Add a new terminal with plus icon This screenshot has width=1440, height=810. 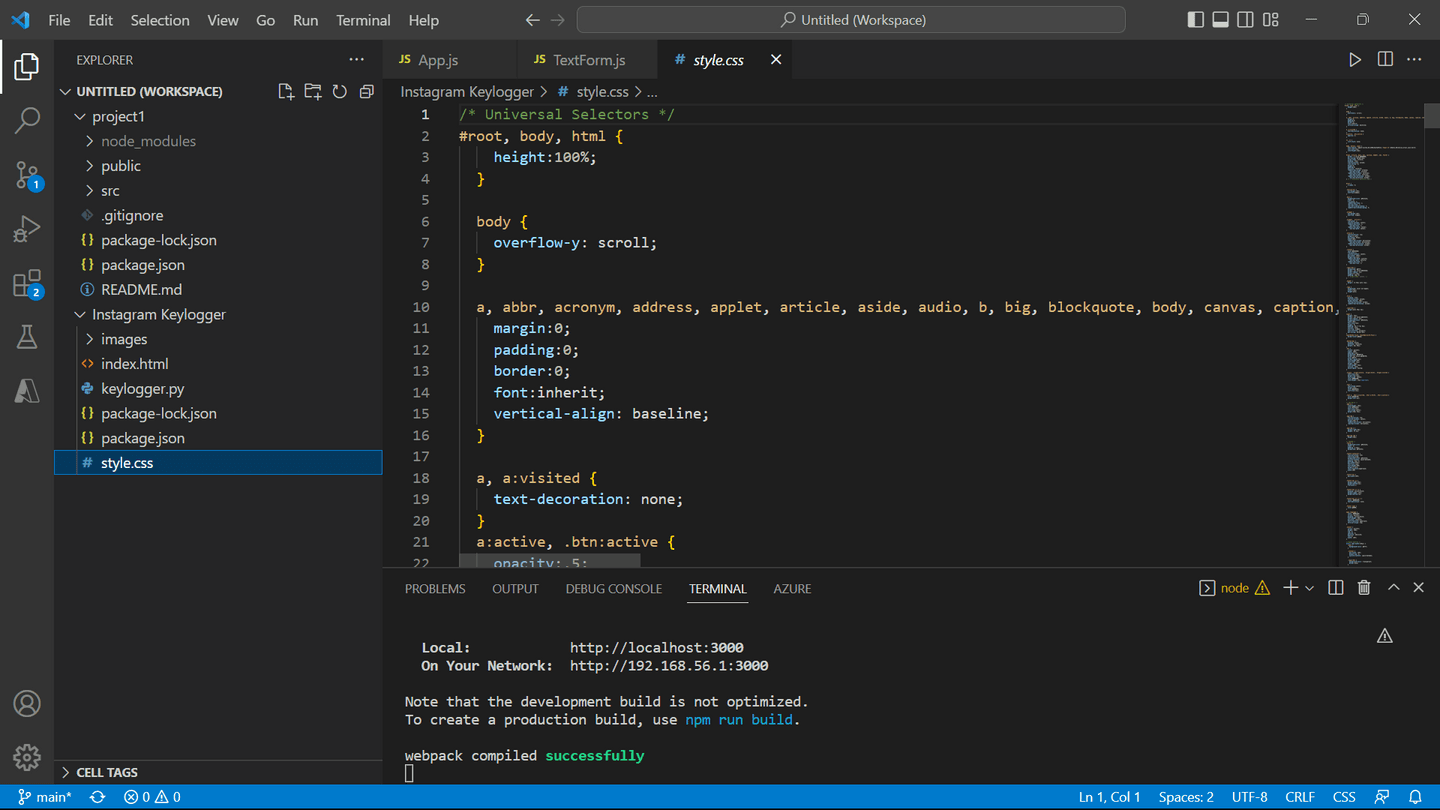1290,588
